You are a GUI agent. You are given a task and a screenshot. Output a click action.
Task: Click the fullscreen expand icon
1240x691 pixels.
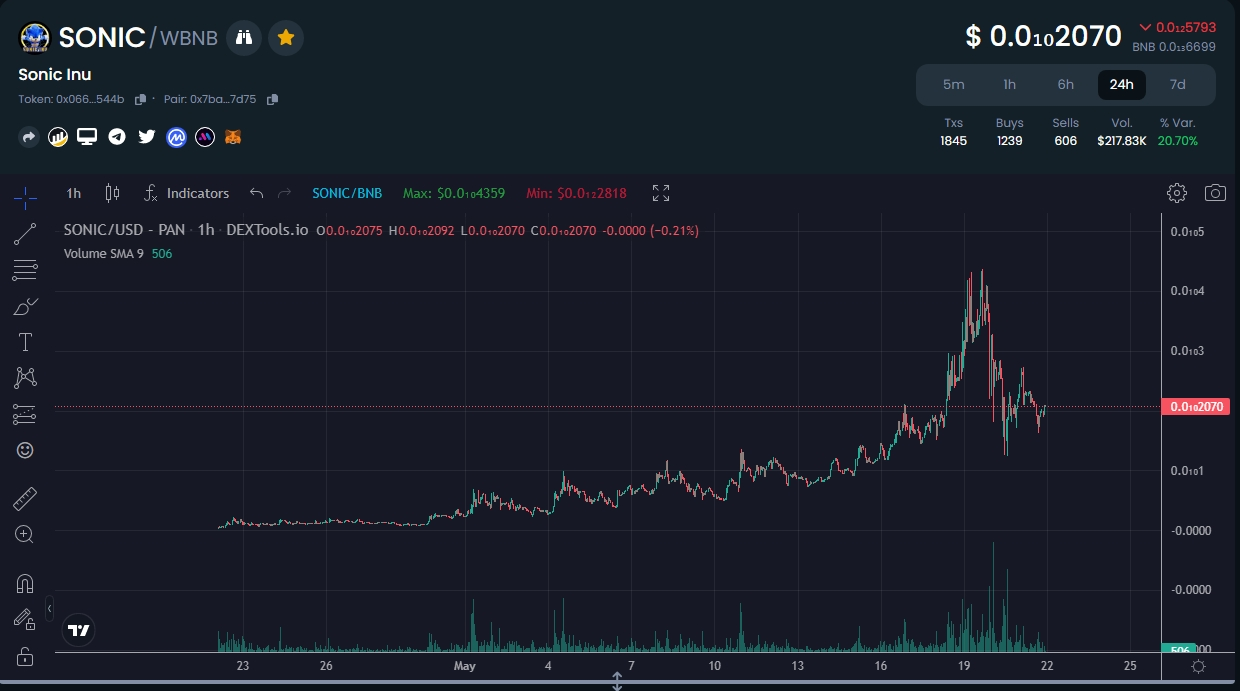coord(661,193)
